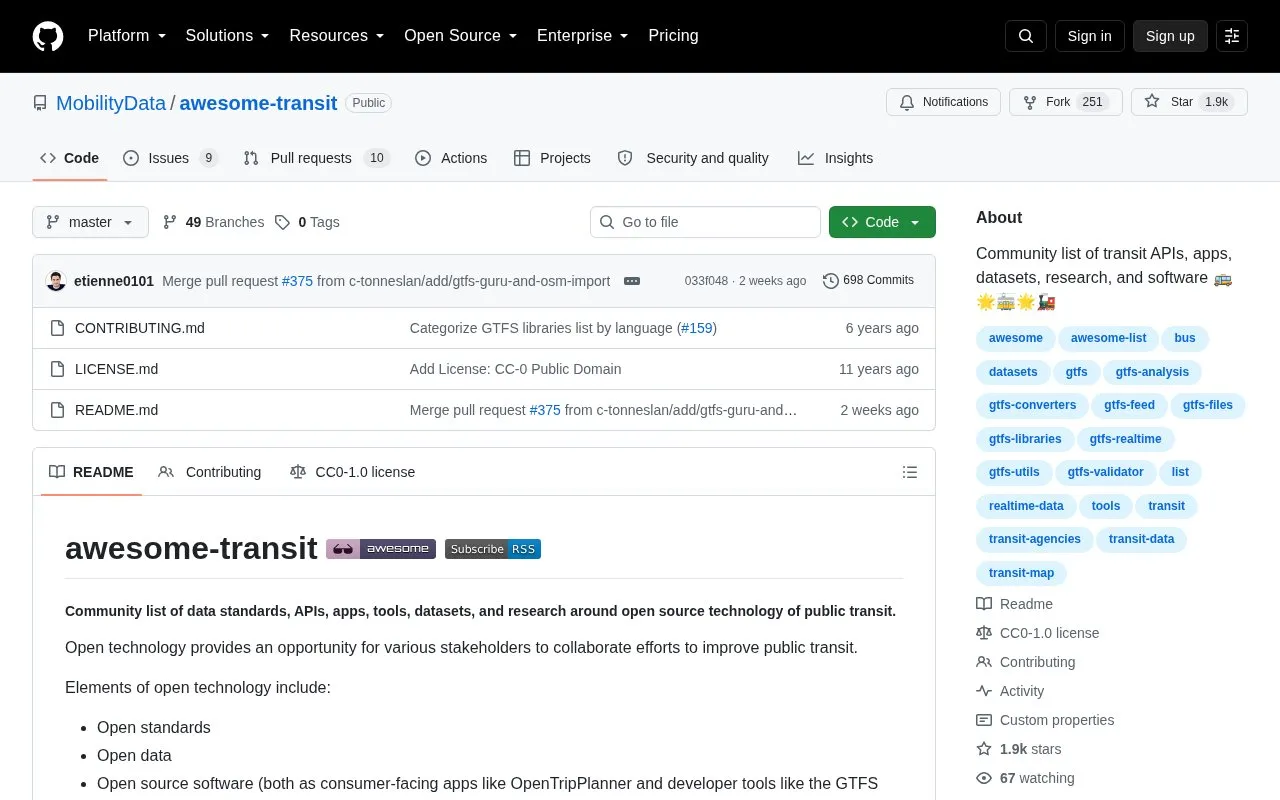Open the Projects tab
Viewport: 1280px width, 800px height.
click(552, 158)
